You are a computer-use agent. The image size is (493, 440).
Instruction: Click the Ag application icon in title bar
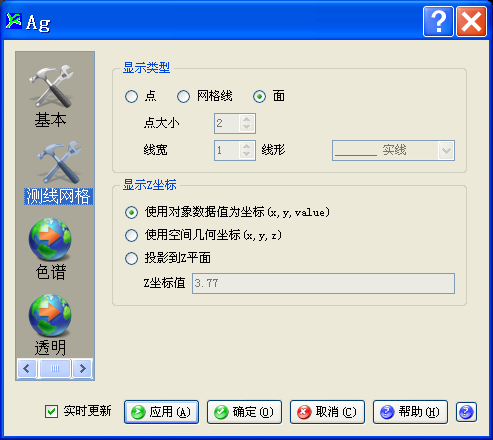[x=14, y=21]
